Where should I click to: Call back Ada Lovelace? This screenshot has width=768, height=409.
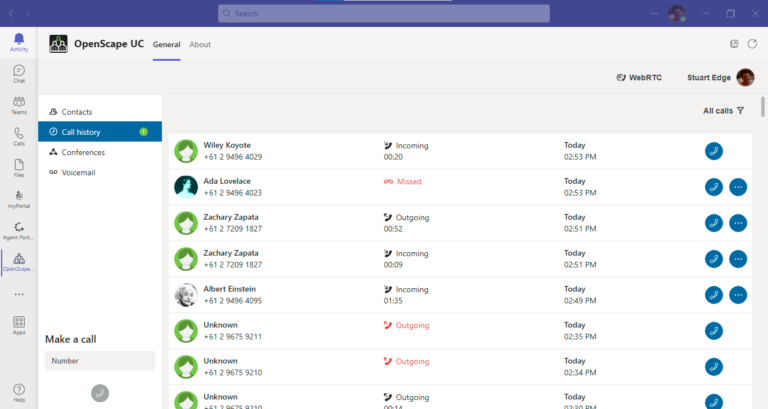click(x=714, y=187)
